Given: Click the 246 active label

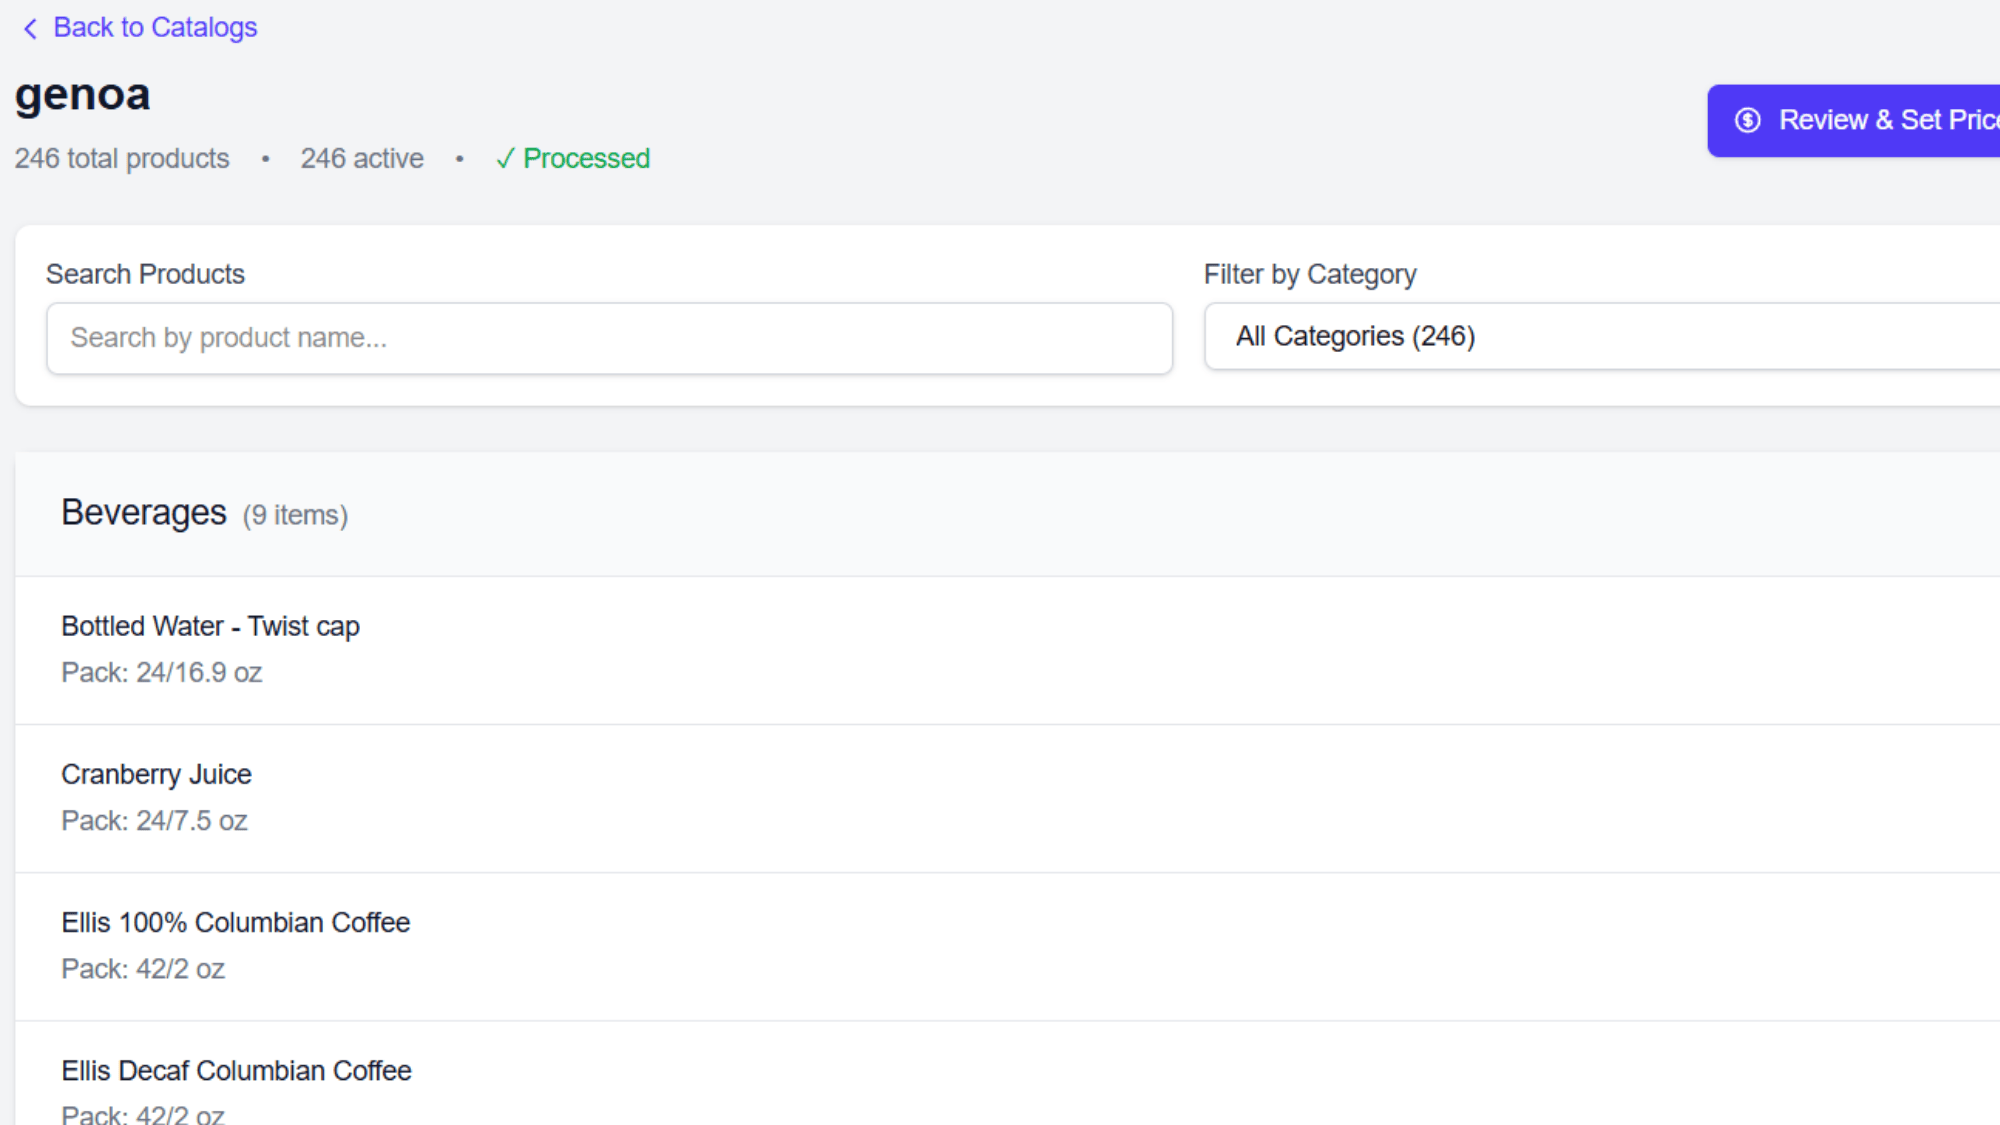Looking at the screenshot, I should tap(362, 158).
